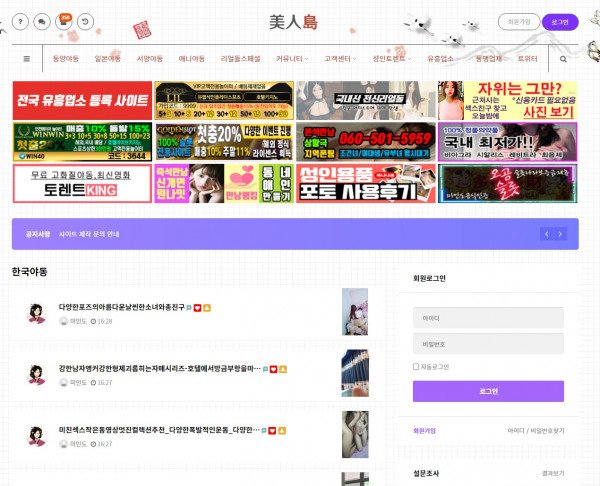The height and width of the screenshot is (486, 600).
Task: Go to the previous notice with the left arrow
Action: 547,234
